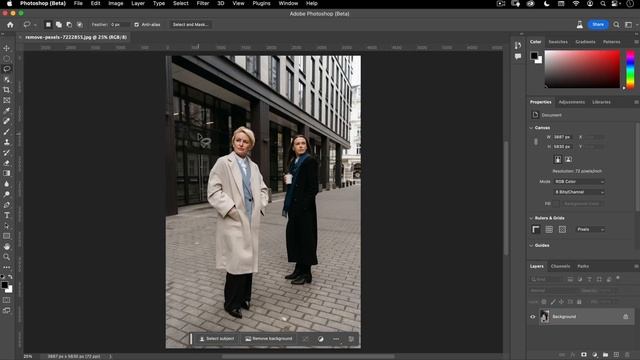Select the Zoom tool in the toolbar

point(7,257)
